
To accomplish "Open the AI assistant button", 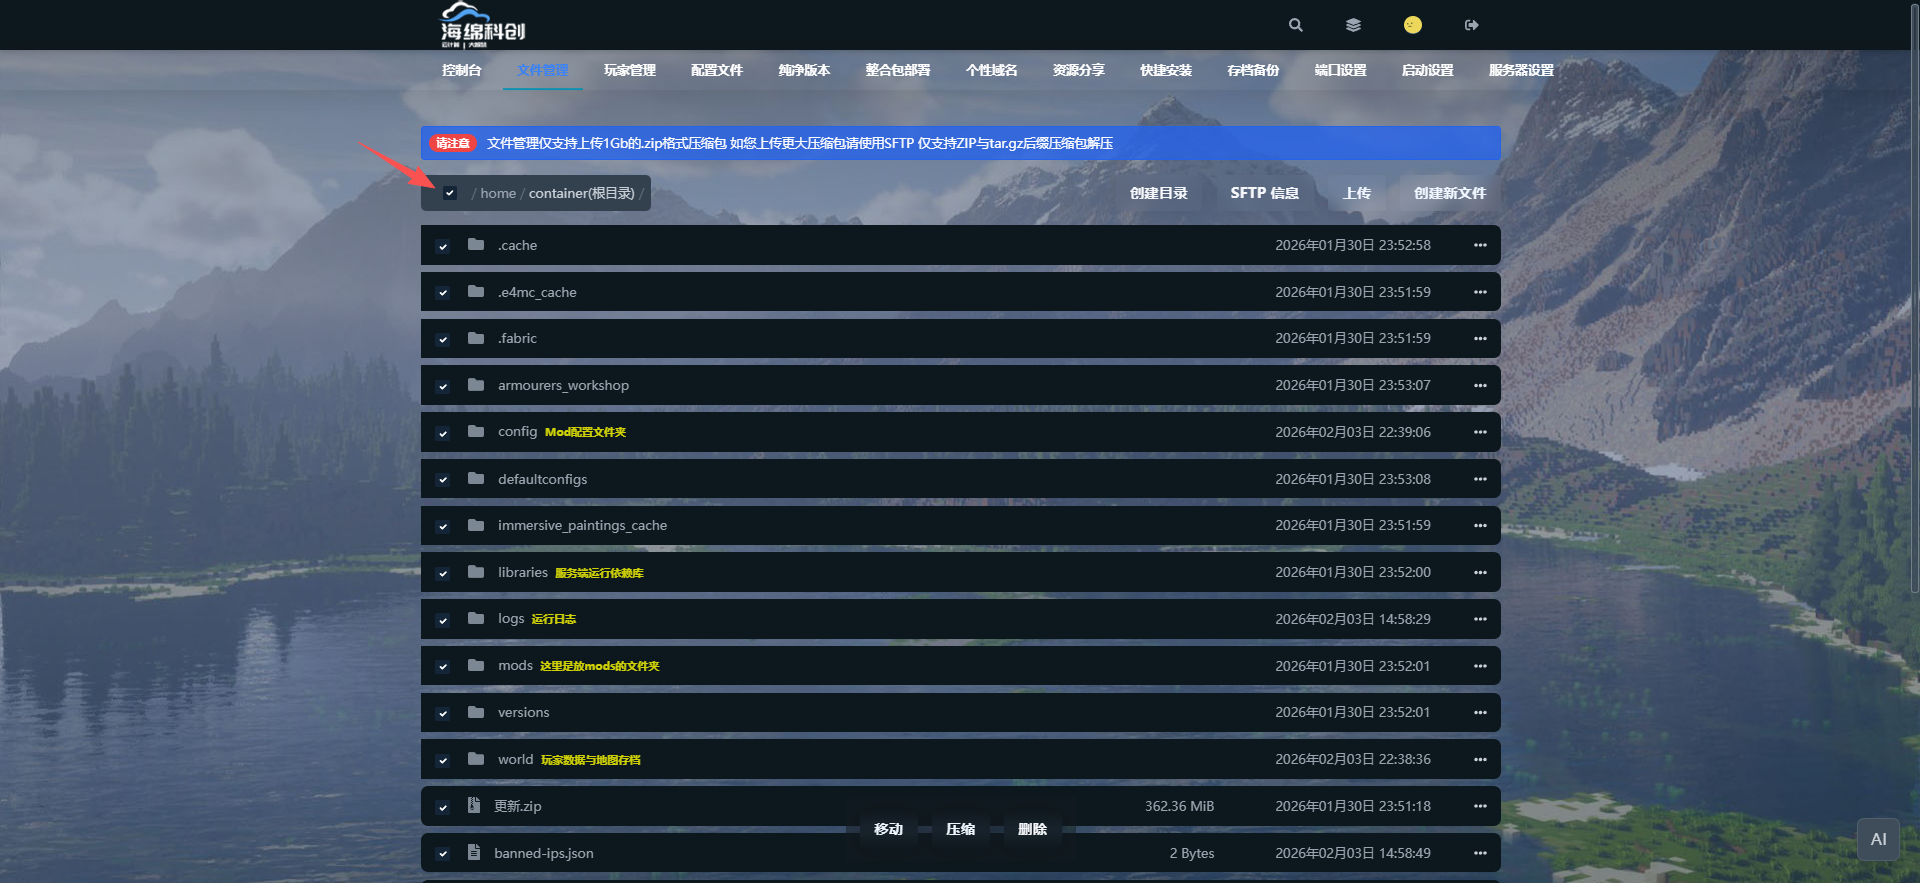I will pyautogui.click(x=1878, y=840).
